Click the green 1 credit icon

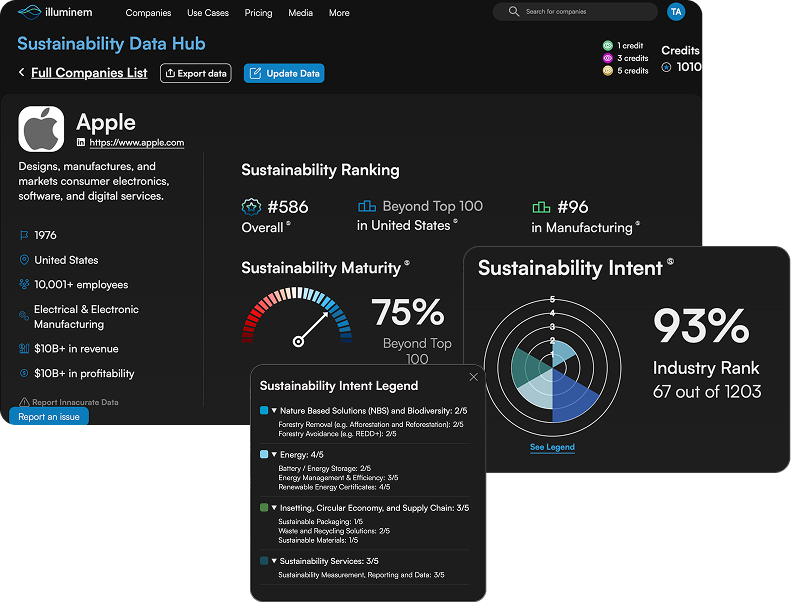coord(608,45)
